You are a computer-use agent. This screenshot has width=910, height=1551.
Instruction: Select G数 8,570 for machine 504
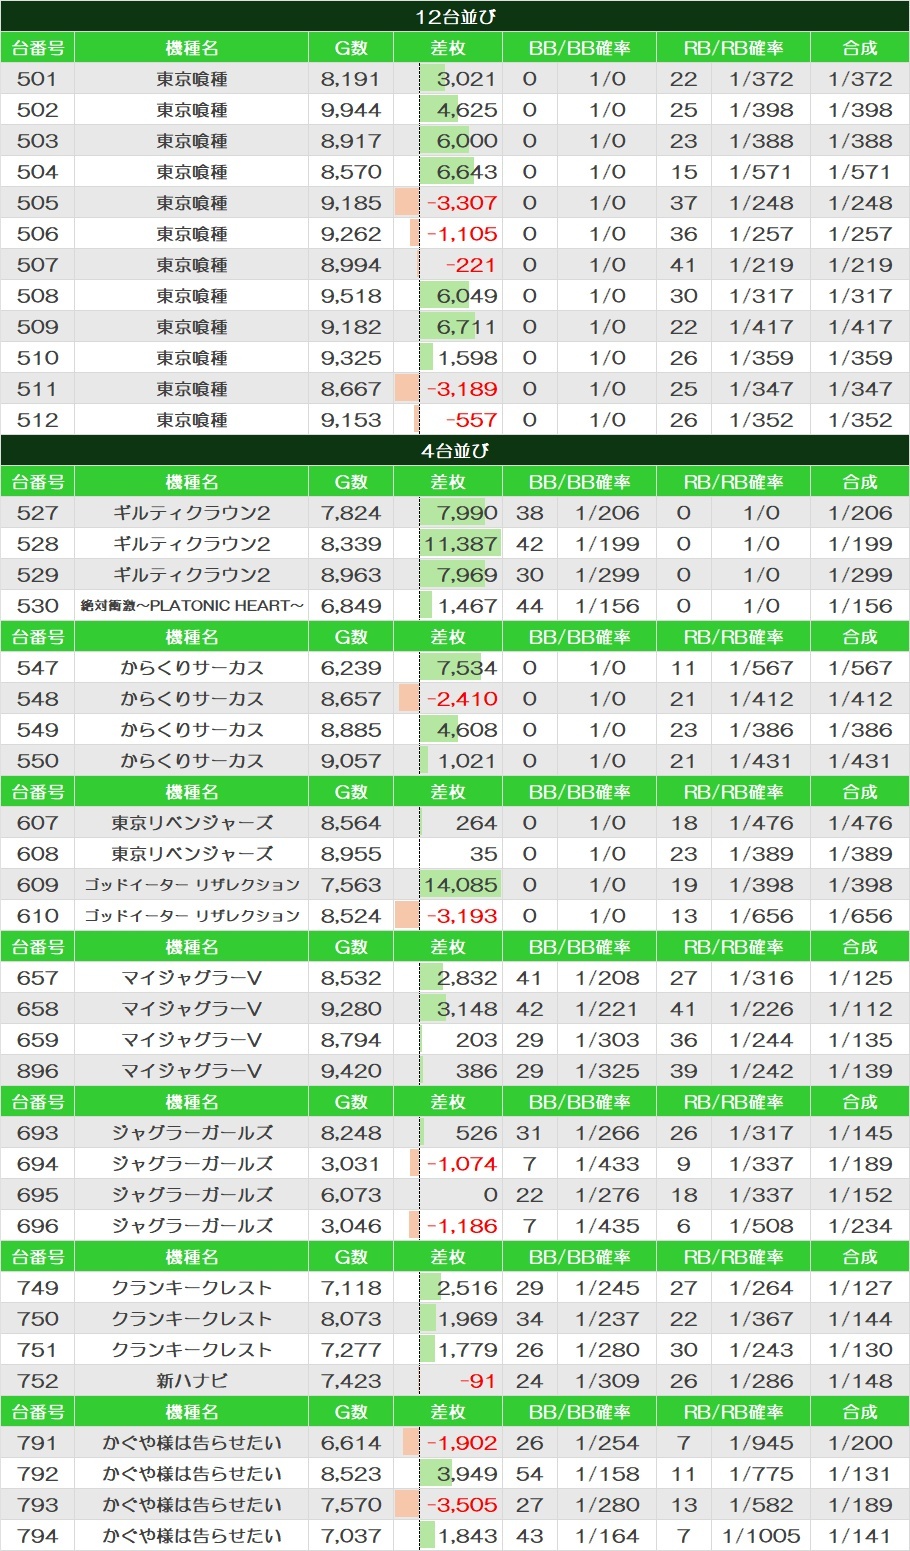click(x=351, y=172)
